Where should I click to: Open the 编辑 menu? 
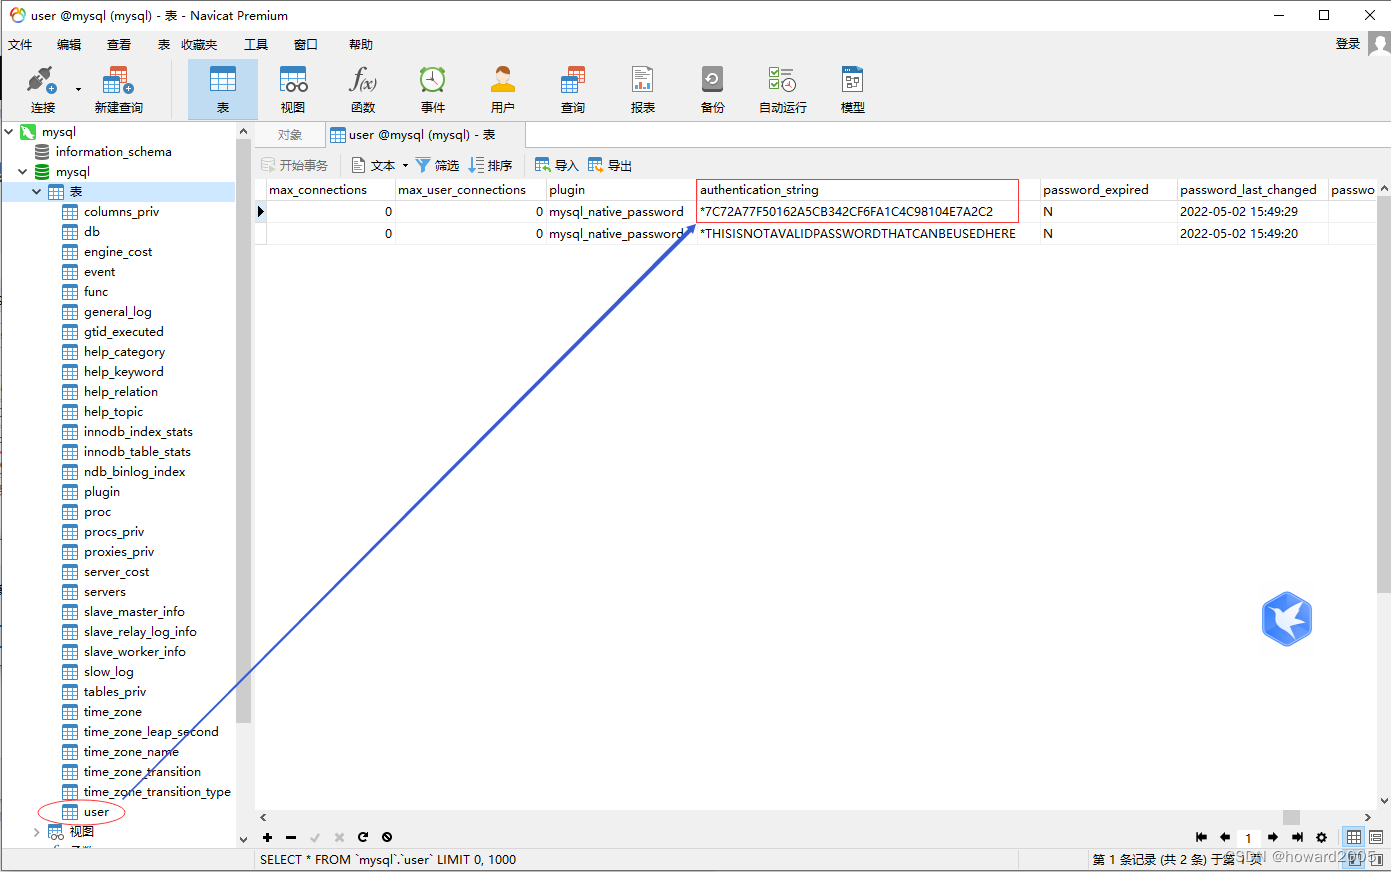(69, 45)
